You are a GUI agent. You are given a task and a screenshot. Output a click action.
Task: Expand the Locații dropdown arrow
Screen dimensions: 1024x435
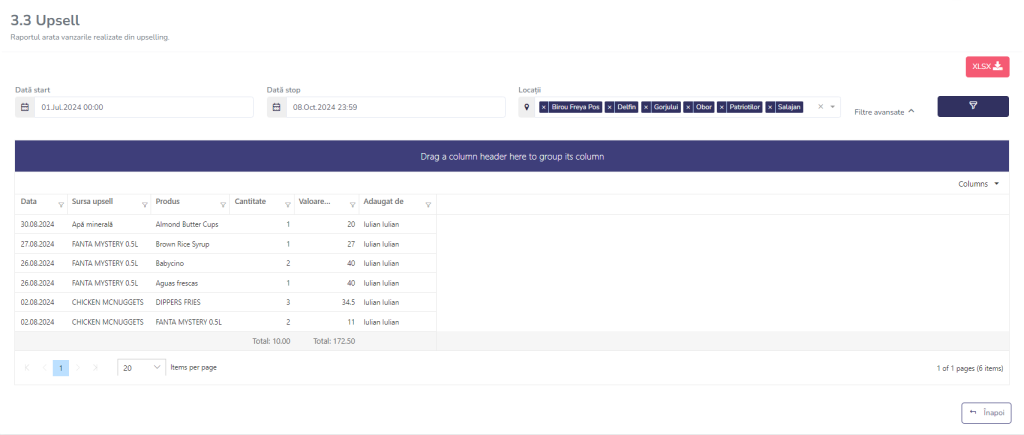(x=832, y=107)
